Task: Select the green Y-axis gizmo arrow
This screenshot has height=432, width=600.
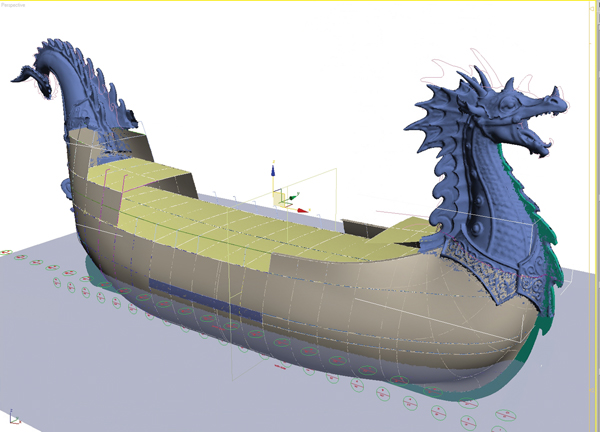Action: pyautogui.click(x=291, y=198)
